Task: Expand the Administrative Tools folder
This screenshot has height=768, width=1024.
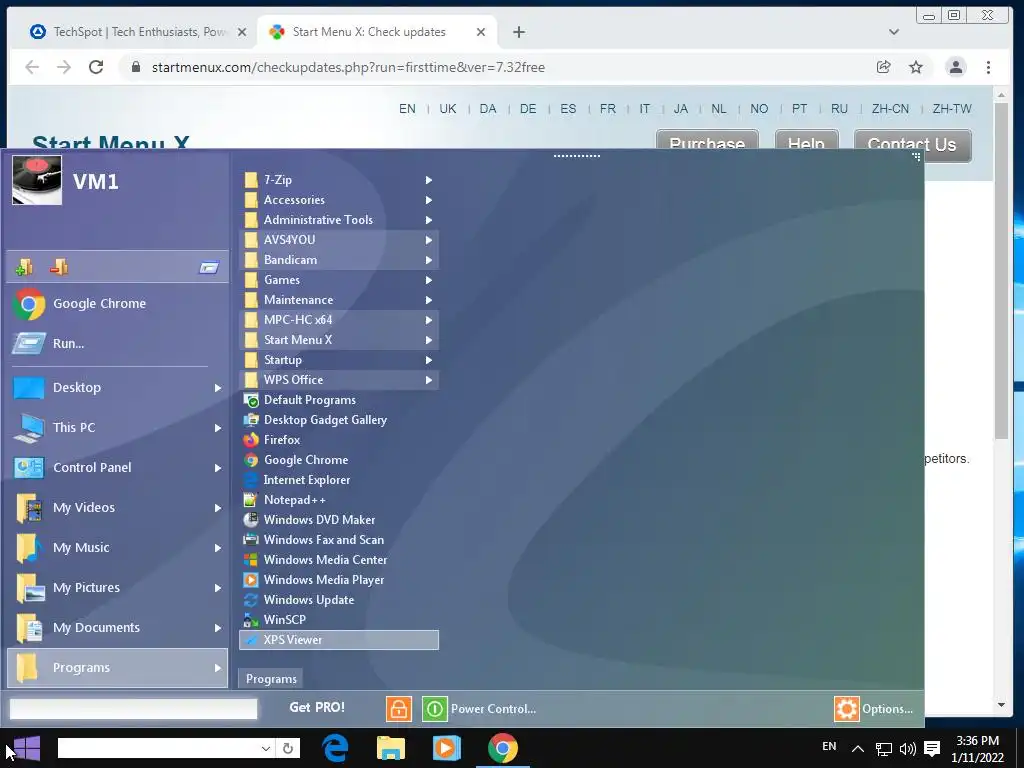Action: point(339,220)
